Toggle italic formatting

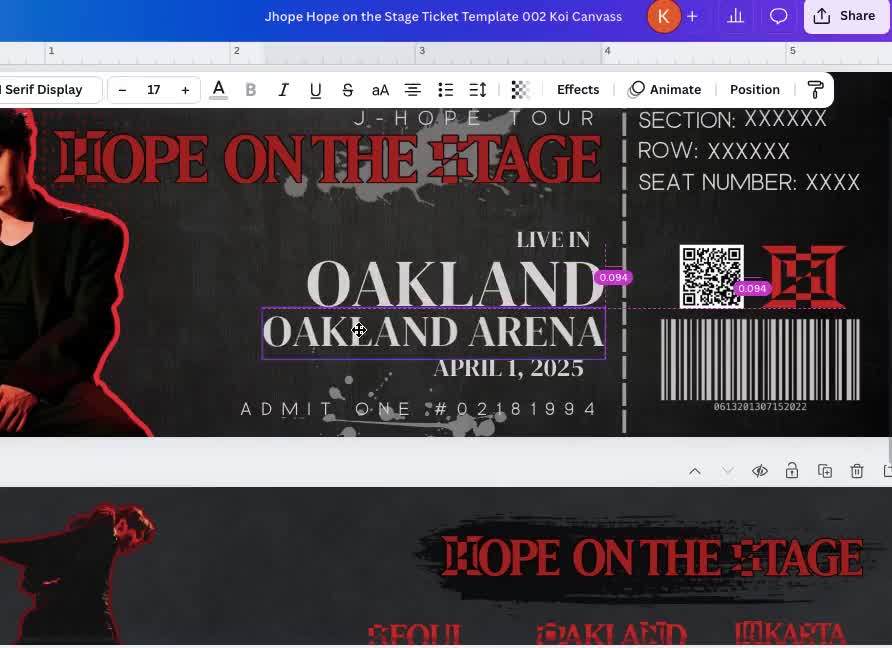283,90
